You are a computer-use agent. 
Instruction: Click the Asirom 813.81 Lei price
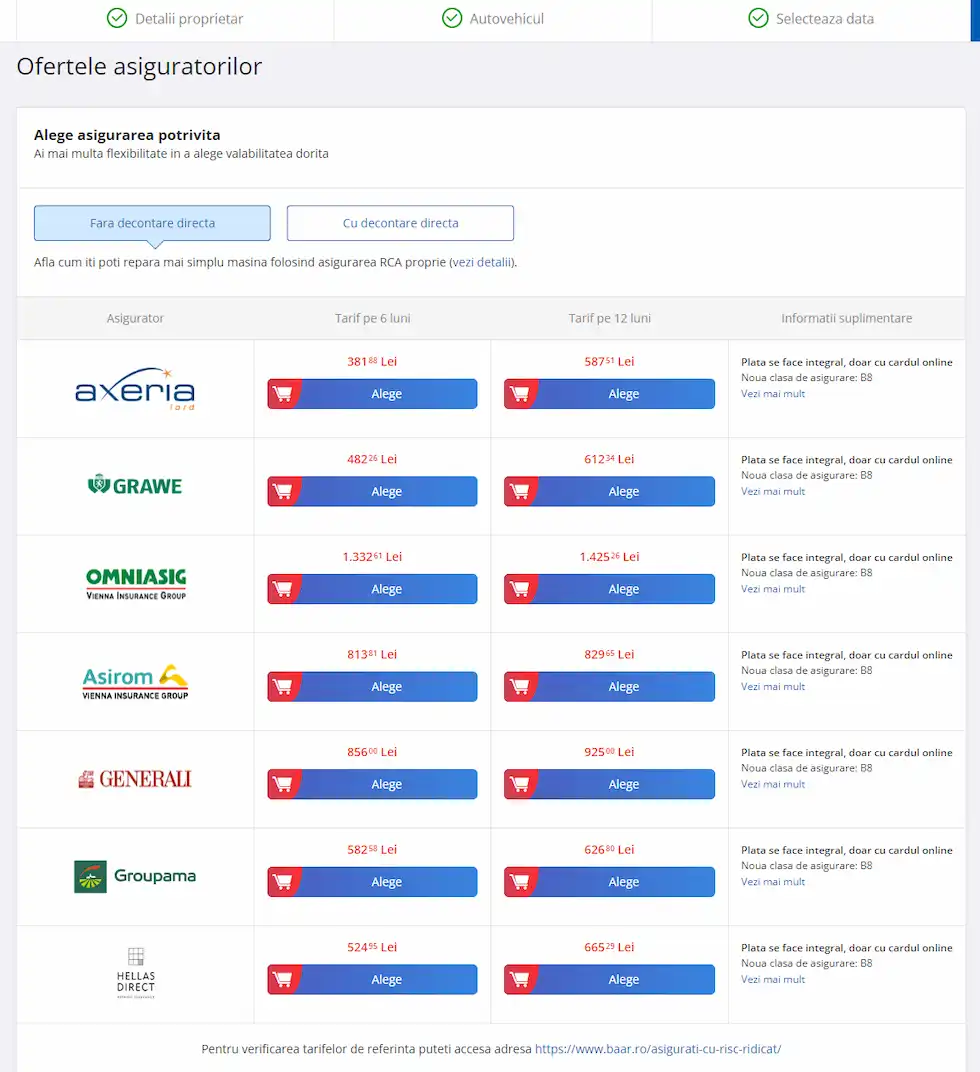[x=372, y=654]
